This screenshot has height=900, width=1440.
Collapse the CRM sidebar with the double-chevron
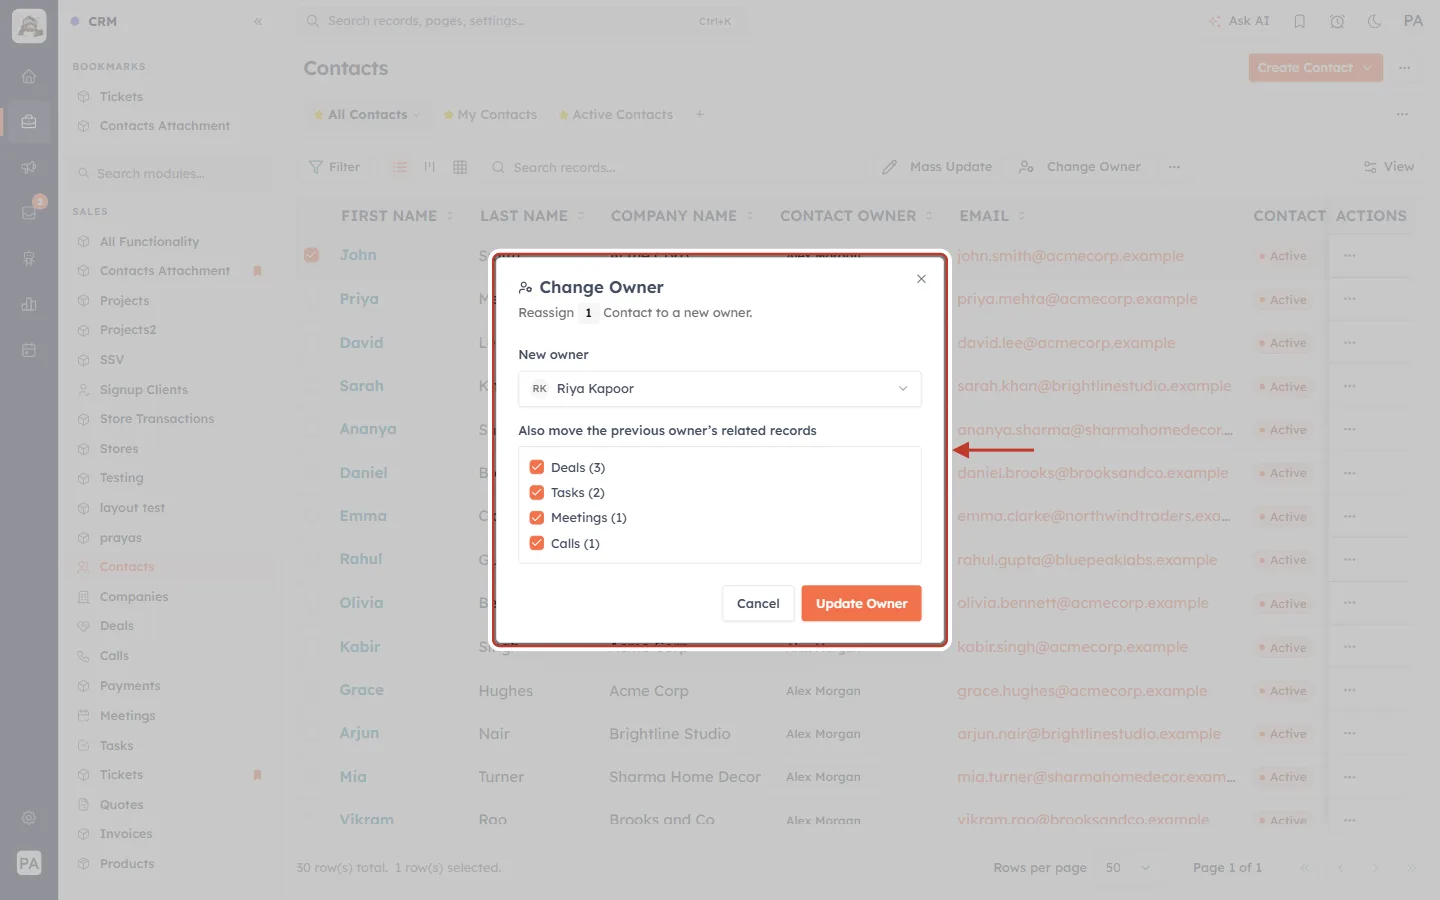coord(258,21)
